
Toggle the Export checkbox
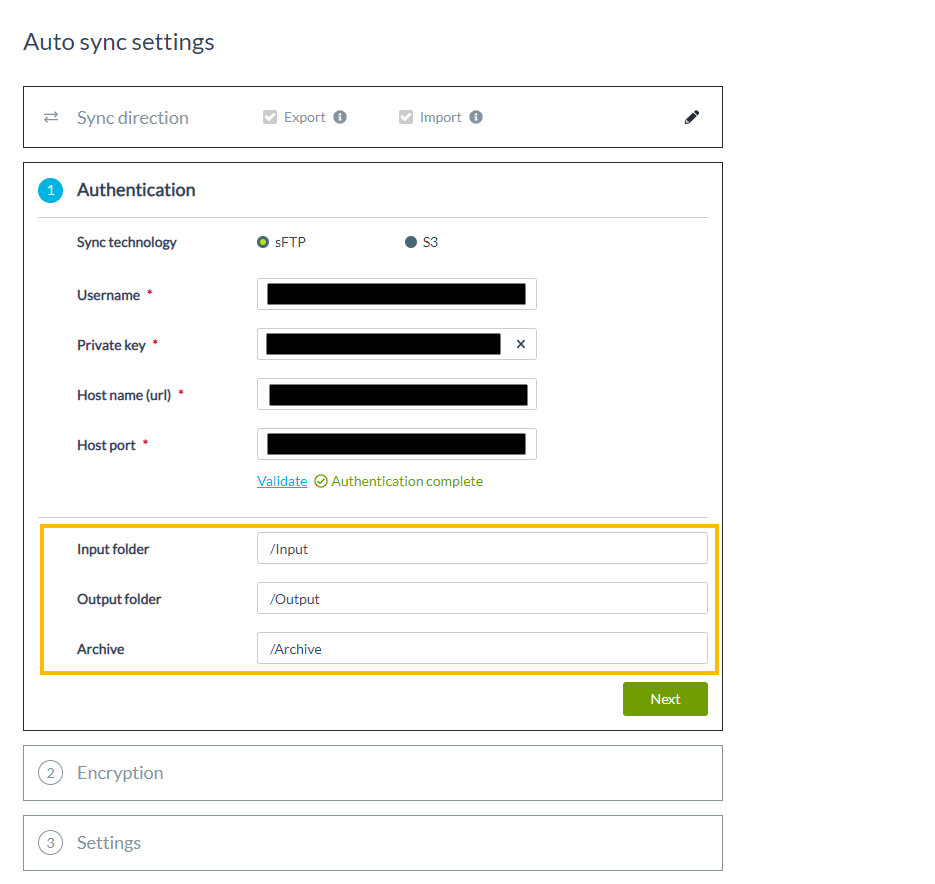point(270,117)
